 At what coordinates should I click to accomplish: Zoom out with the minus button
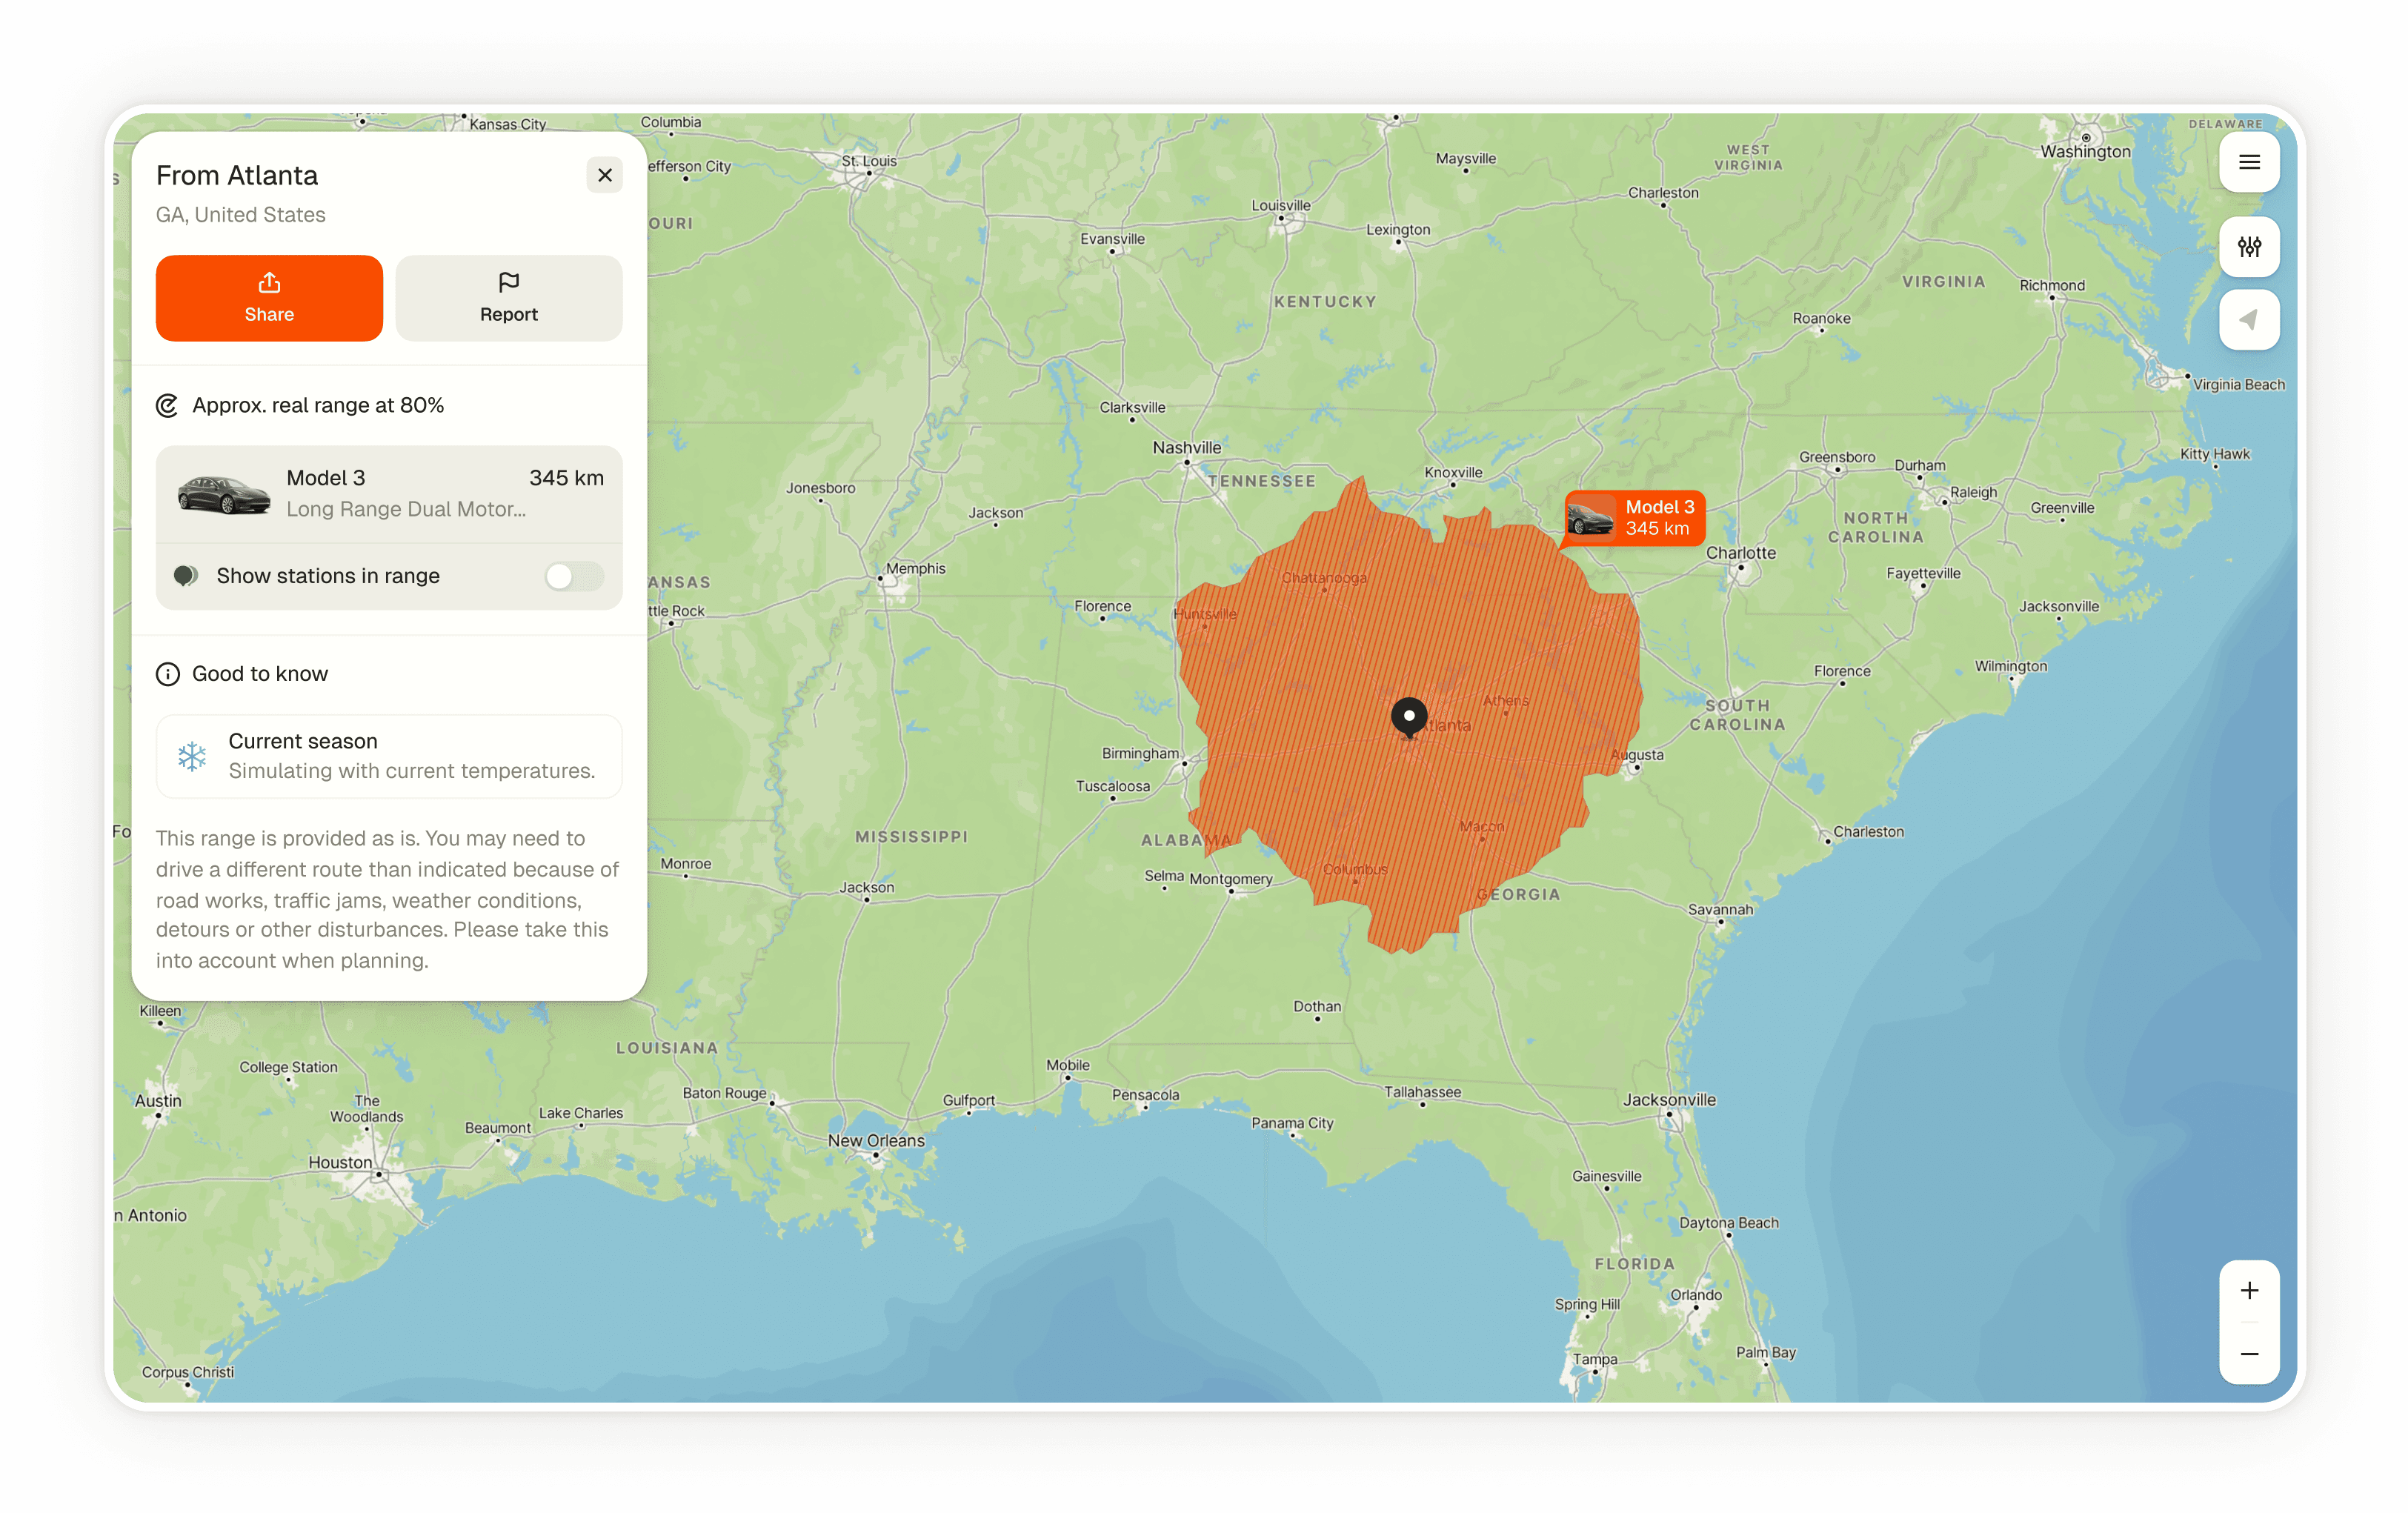click(2249, 1354)
